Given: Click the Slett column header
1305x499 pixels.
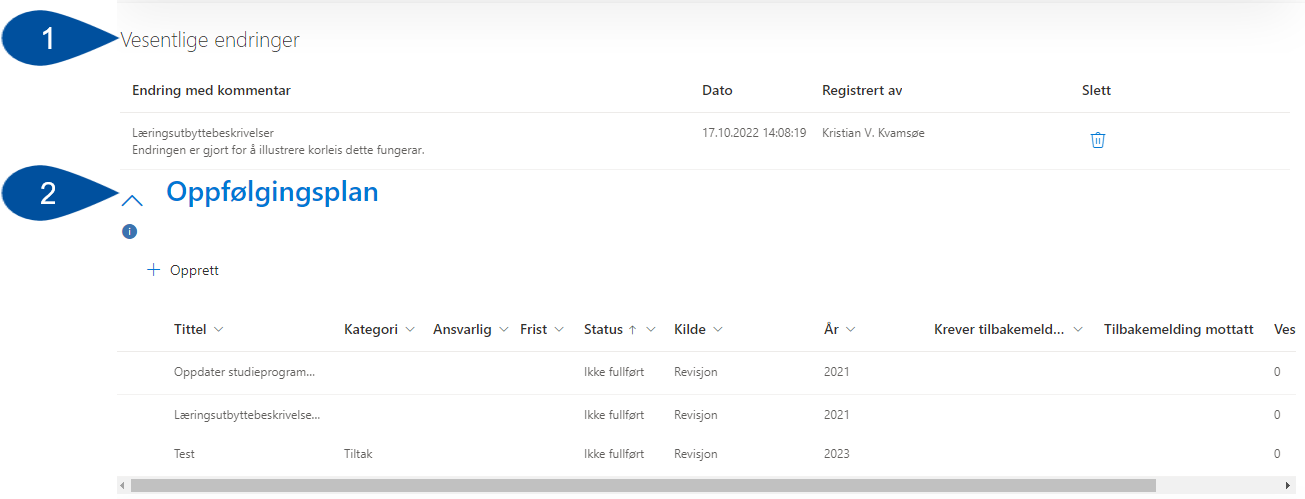Looking at the screenshot, I should coord(1096,91).
